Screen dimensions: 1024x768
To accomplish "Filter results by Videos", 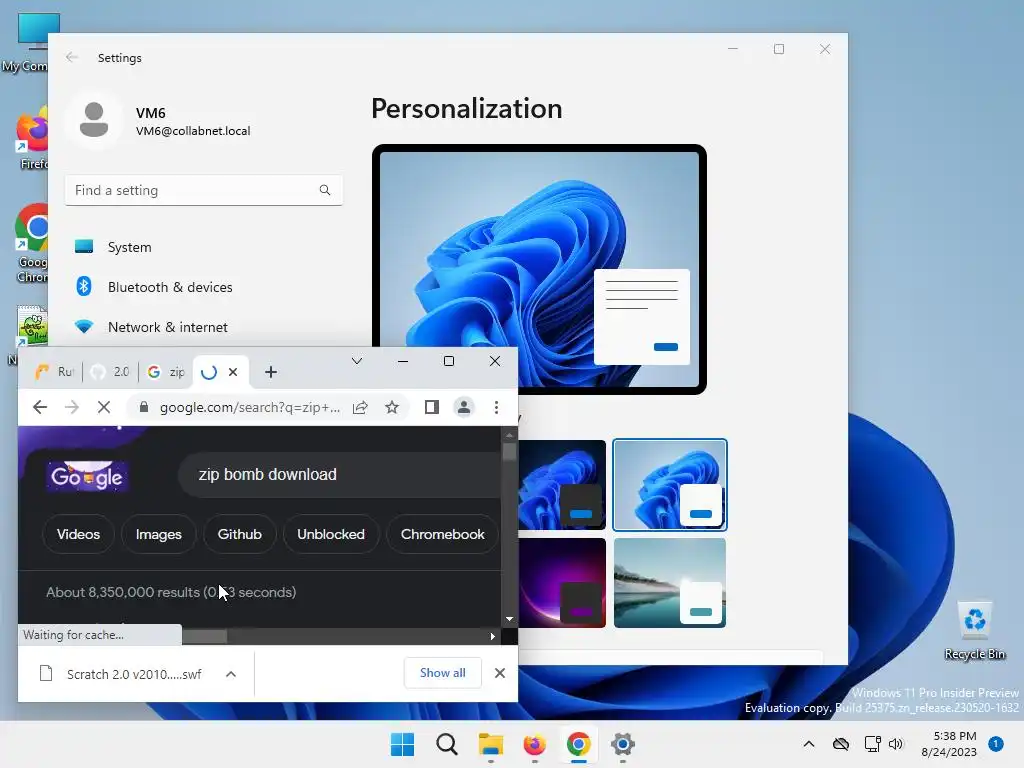I will tap(78, 534).
